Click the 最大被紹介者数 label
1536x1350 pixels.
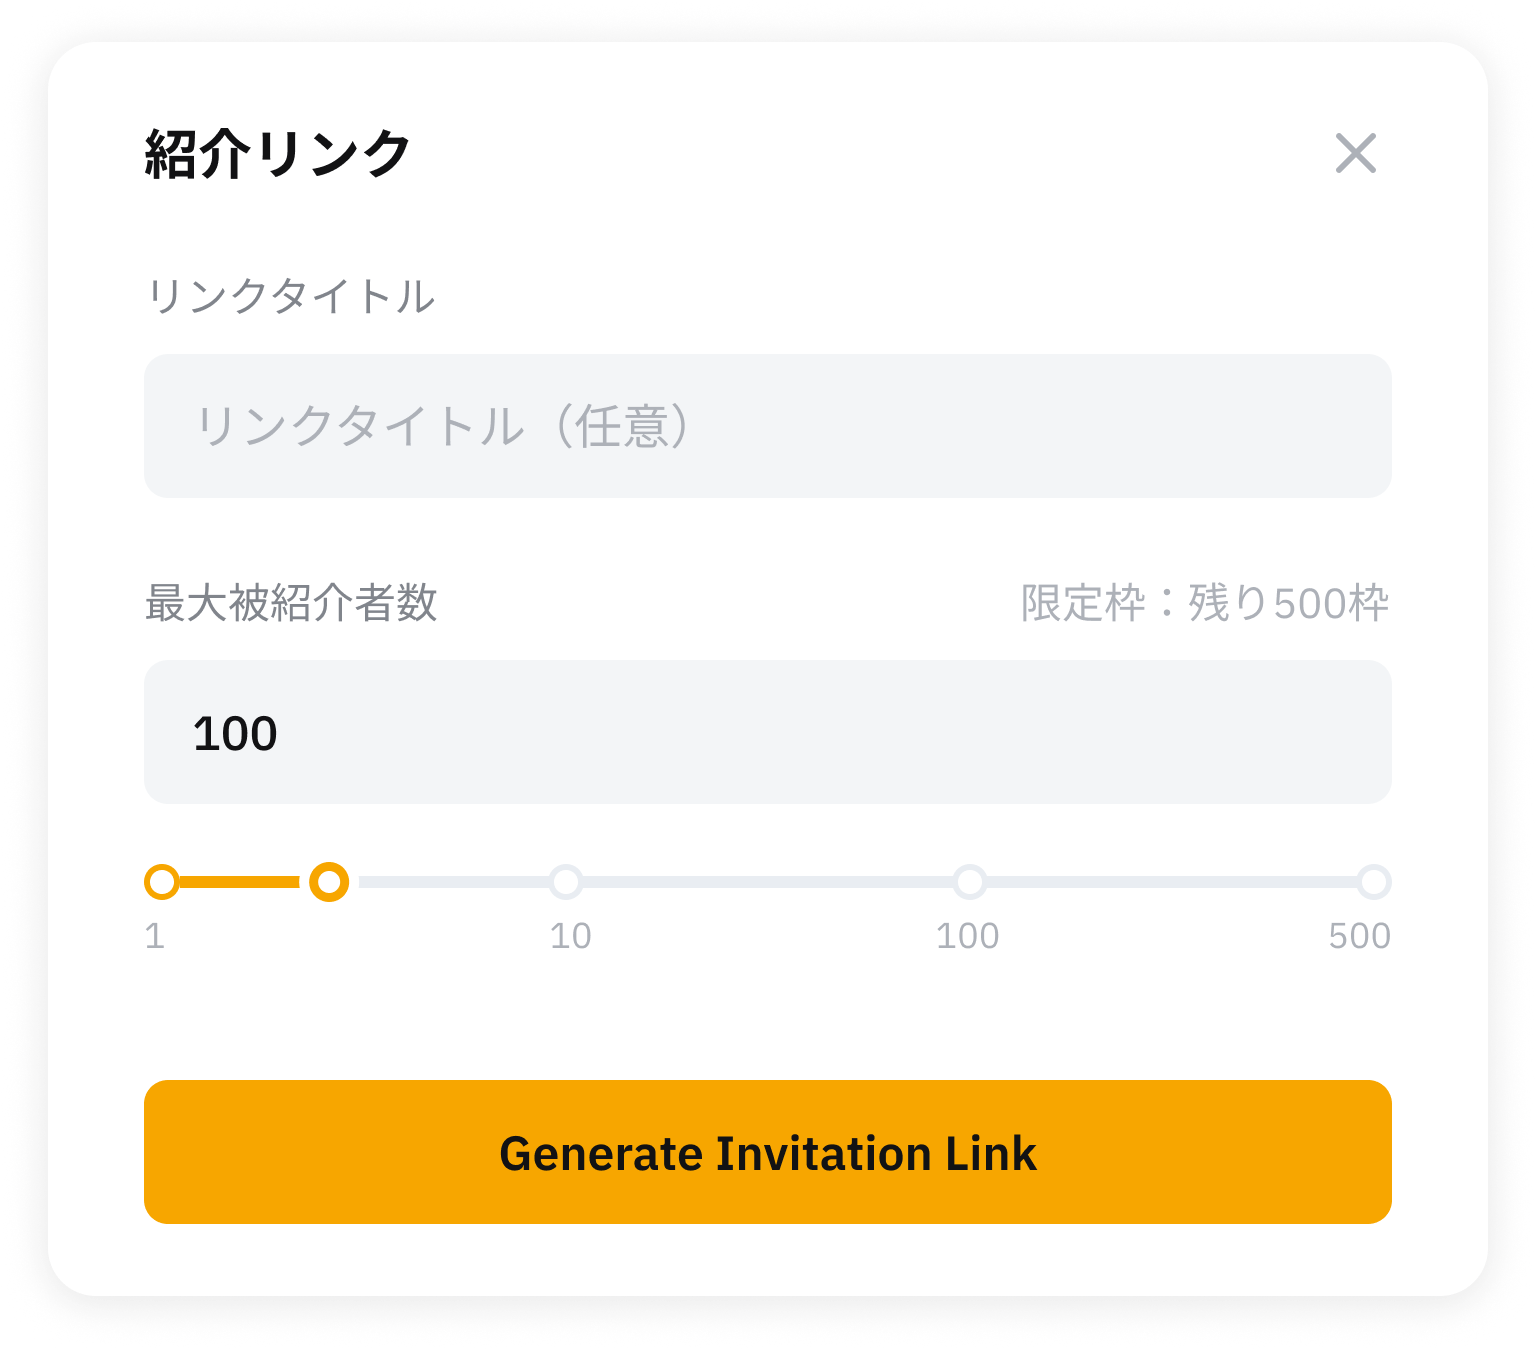pyautogui.click(x=291, y=603)
